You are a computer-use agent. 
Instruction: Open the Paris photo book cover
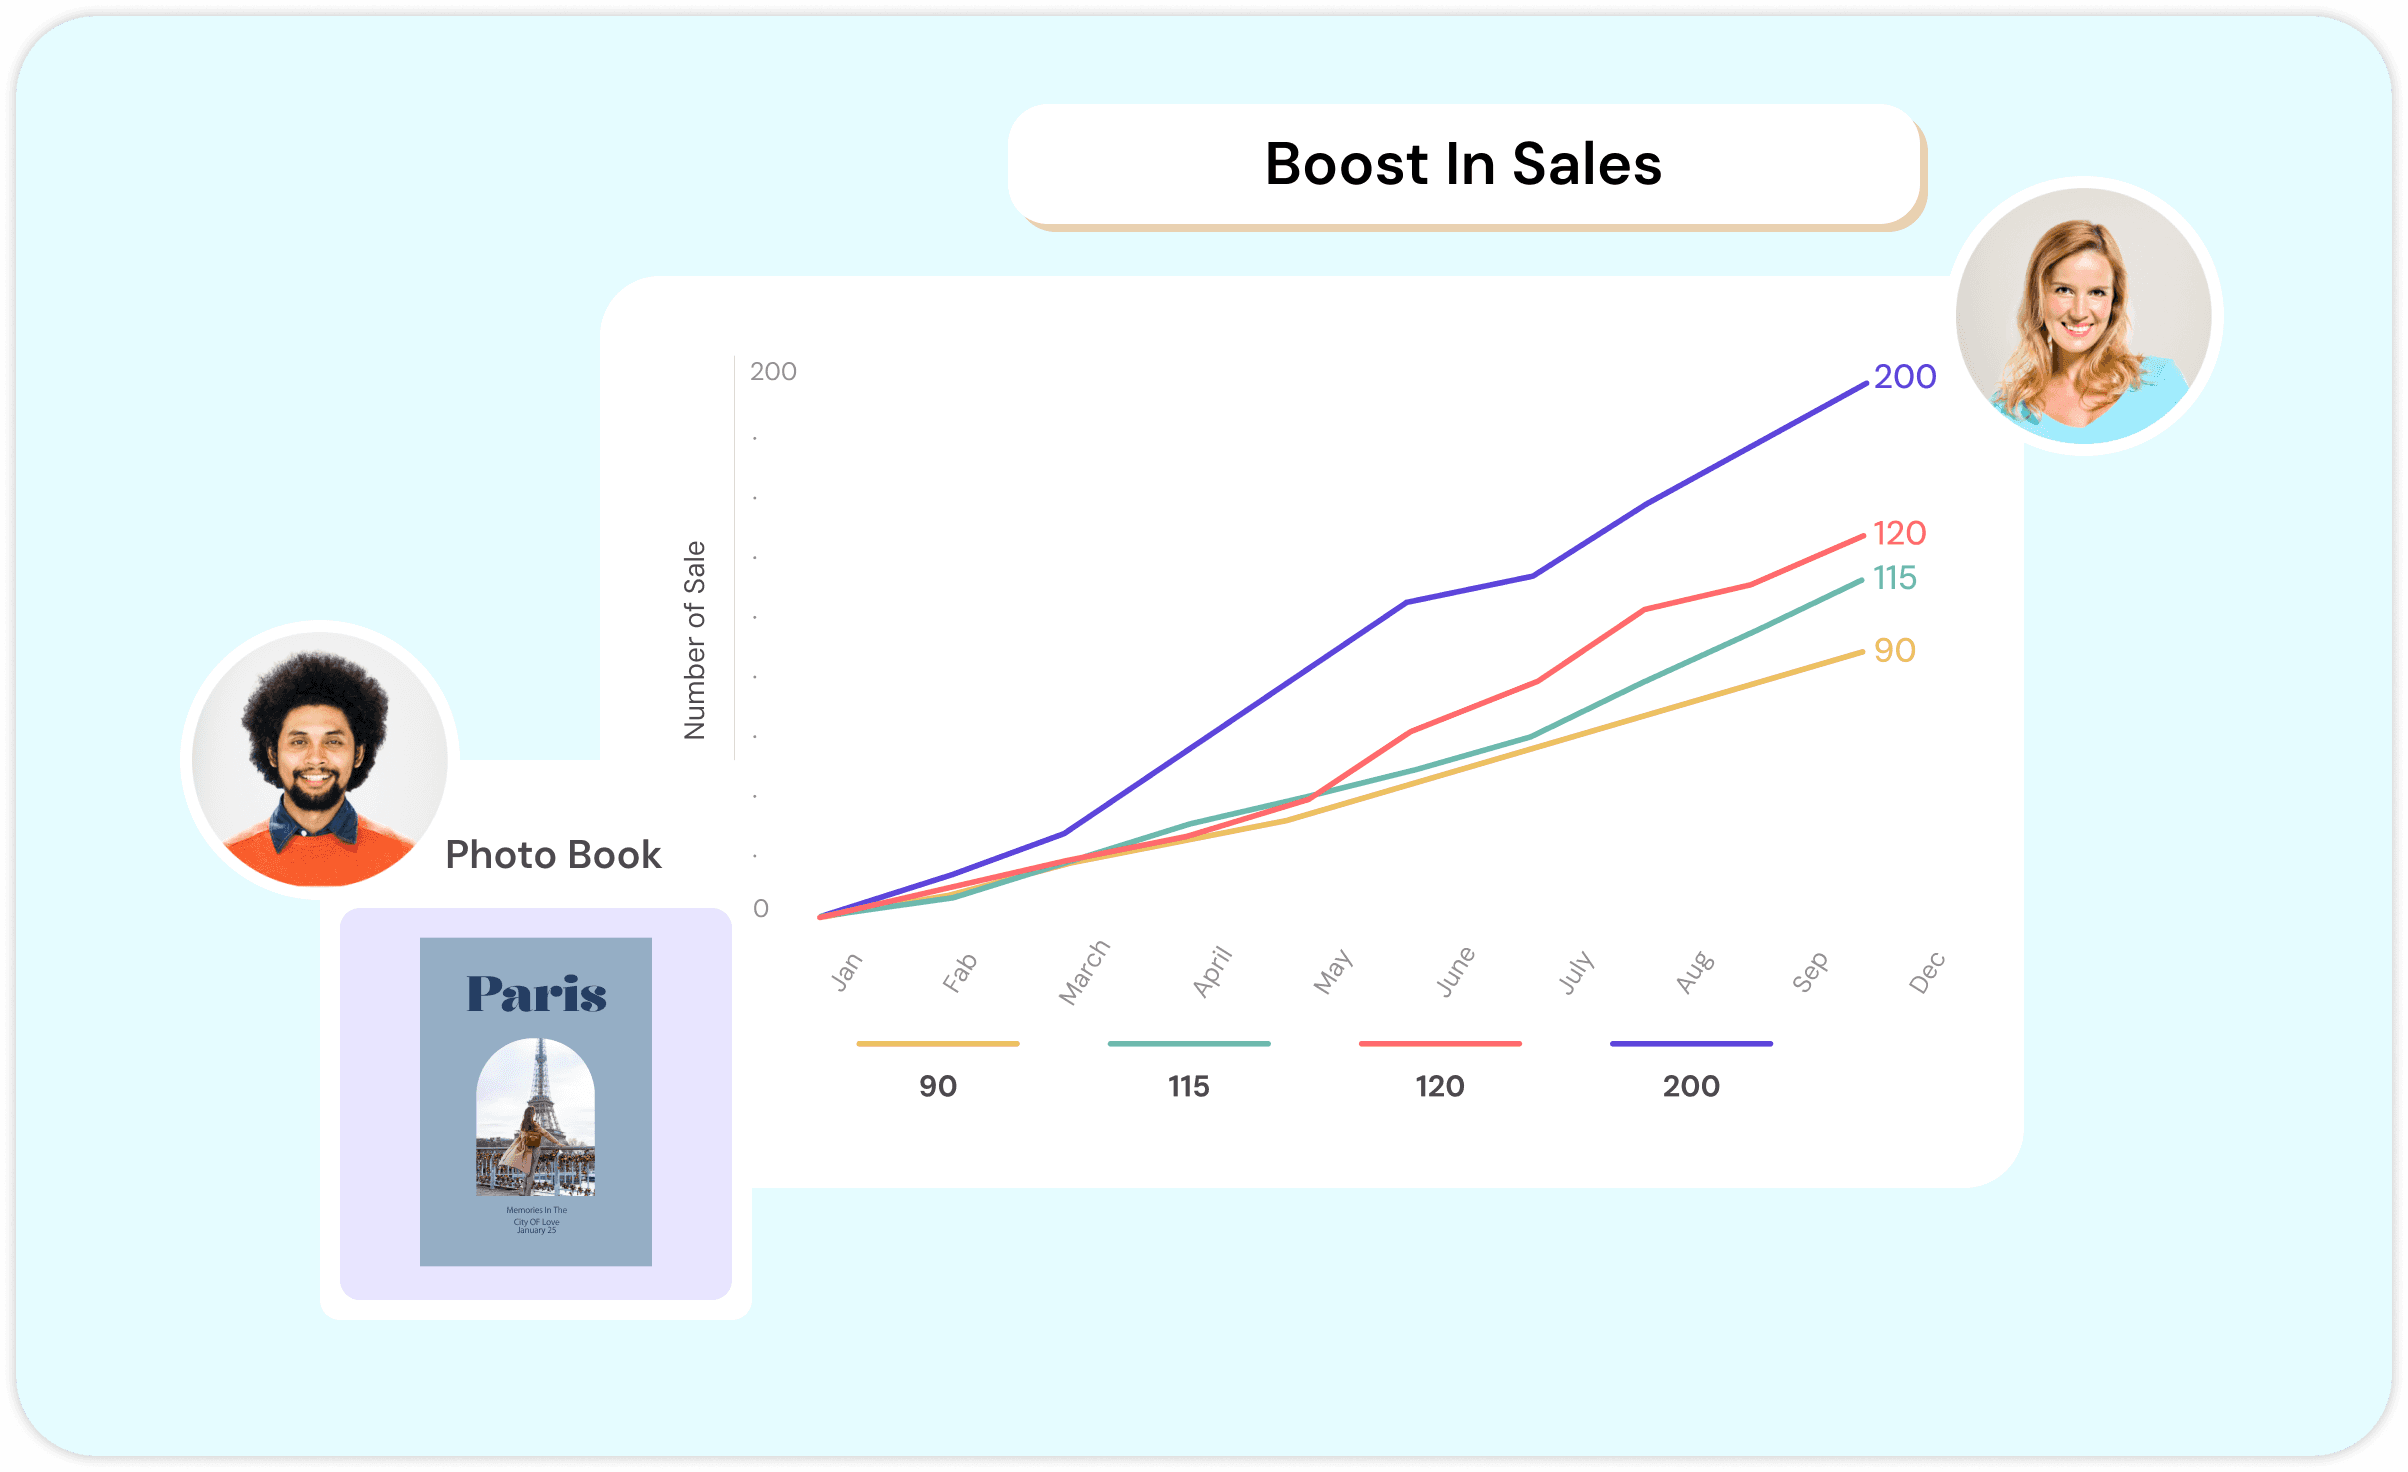pos(536,1101)
